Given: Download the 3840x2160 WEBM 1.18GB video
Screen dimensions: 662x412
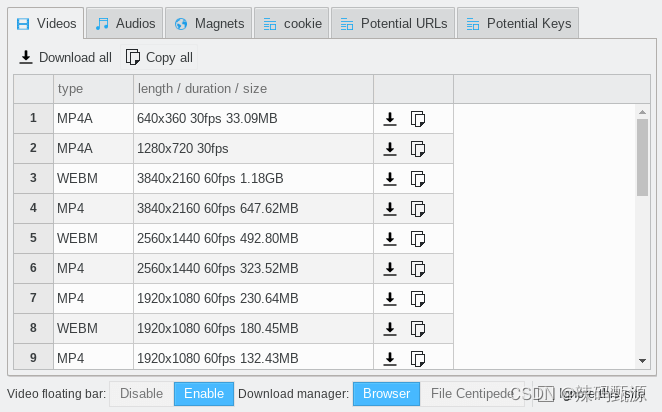Looking at the screenshot, I should pyautogui.click(x=390, y=179).
